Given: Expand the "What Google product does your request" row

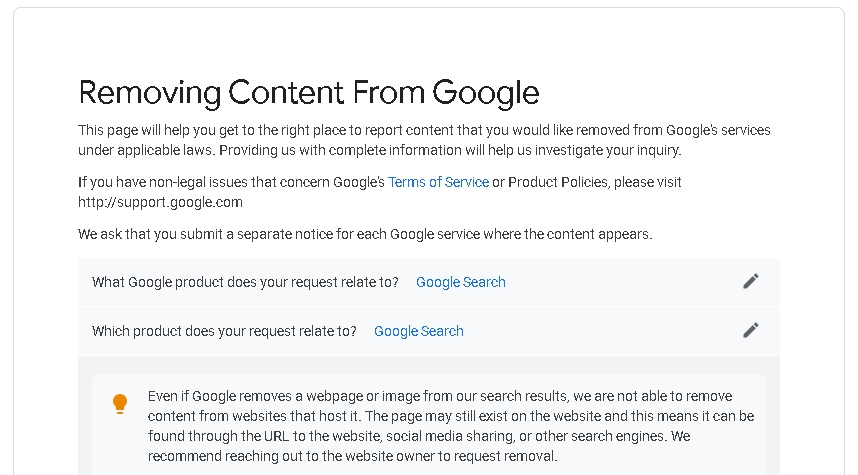Looking at the screenshot, I should pos(245,282).
